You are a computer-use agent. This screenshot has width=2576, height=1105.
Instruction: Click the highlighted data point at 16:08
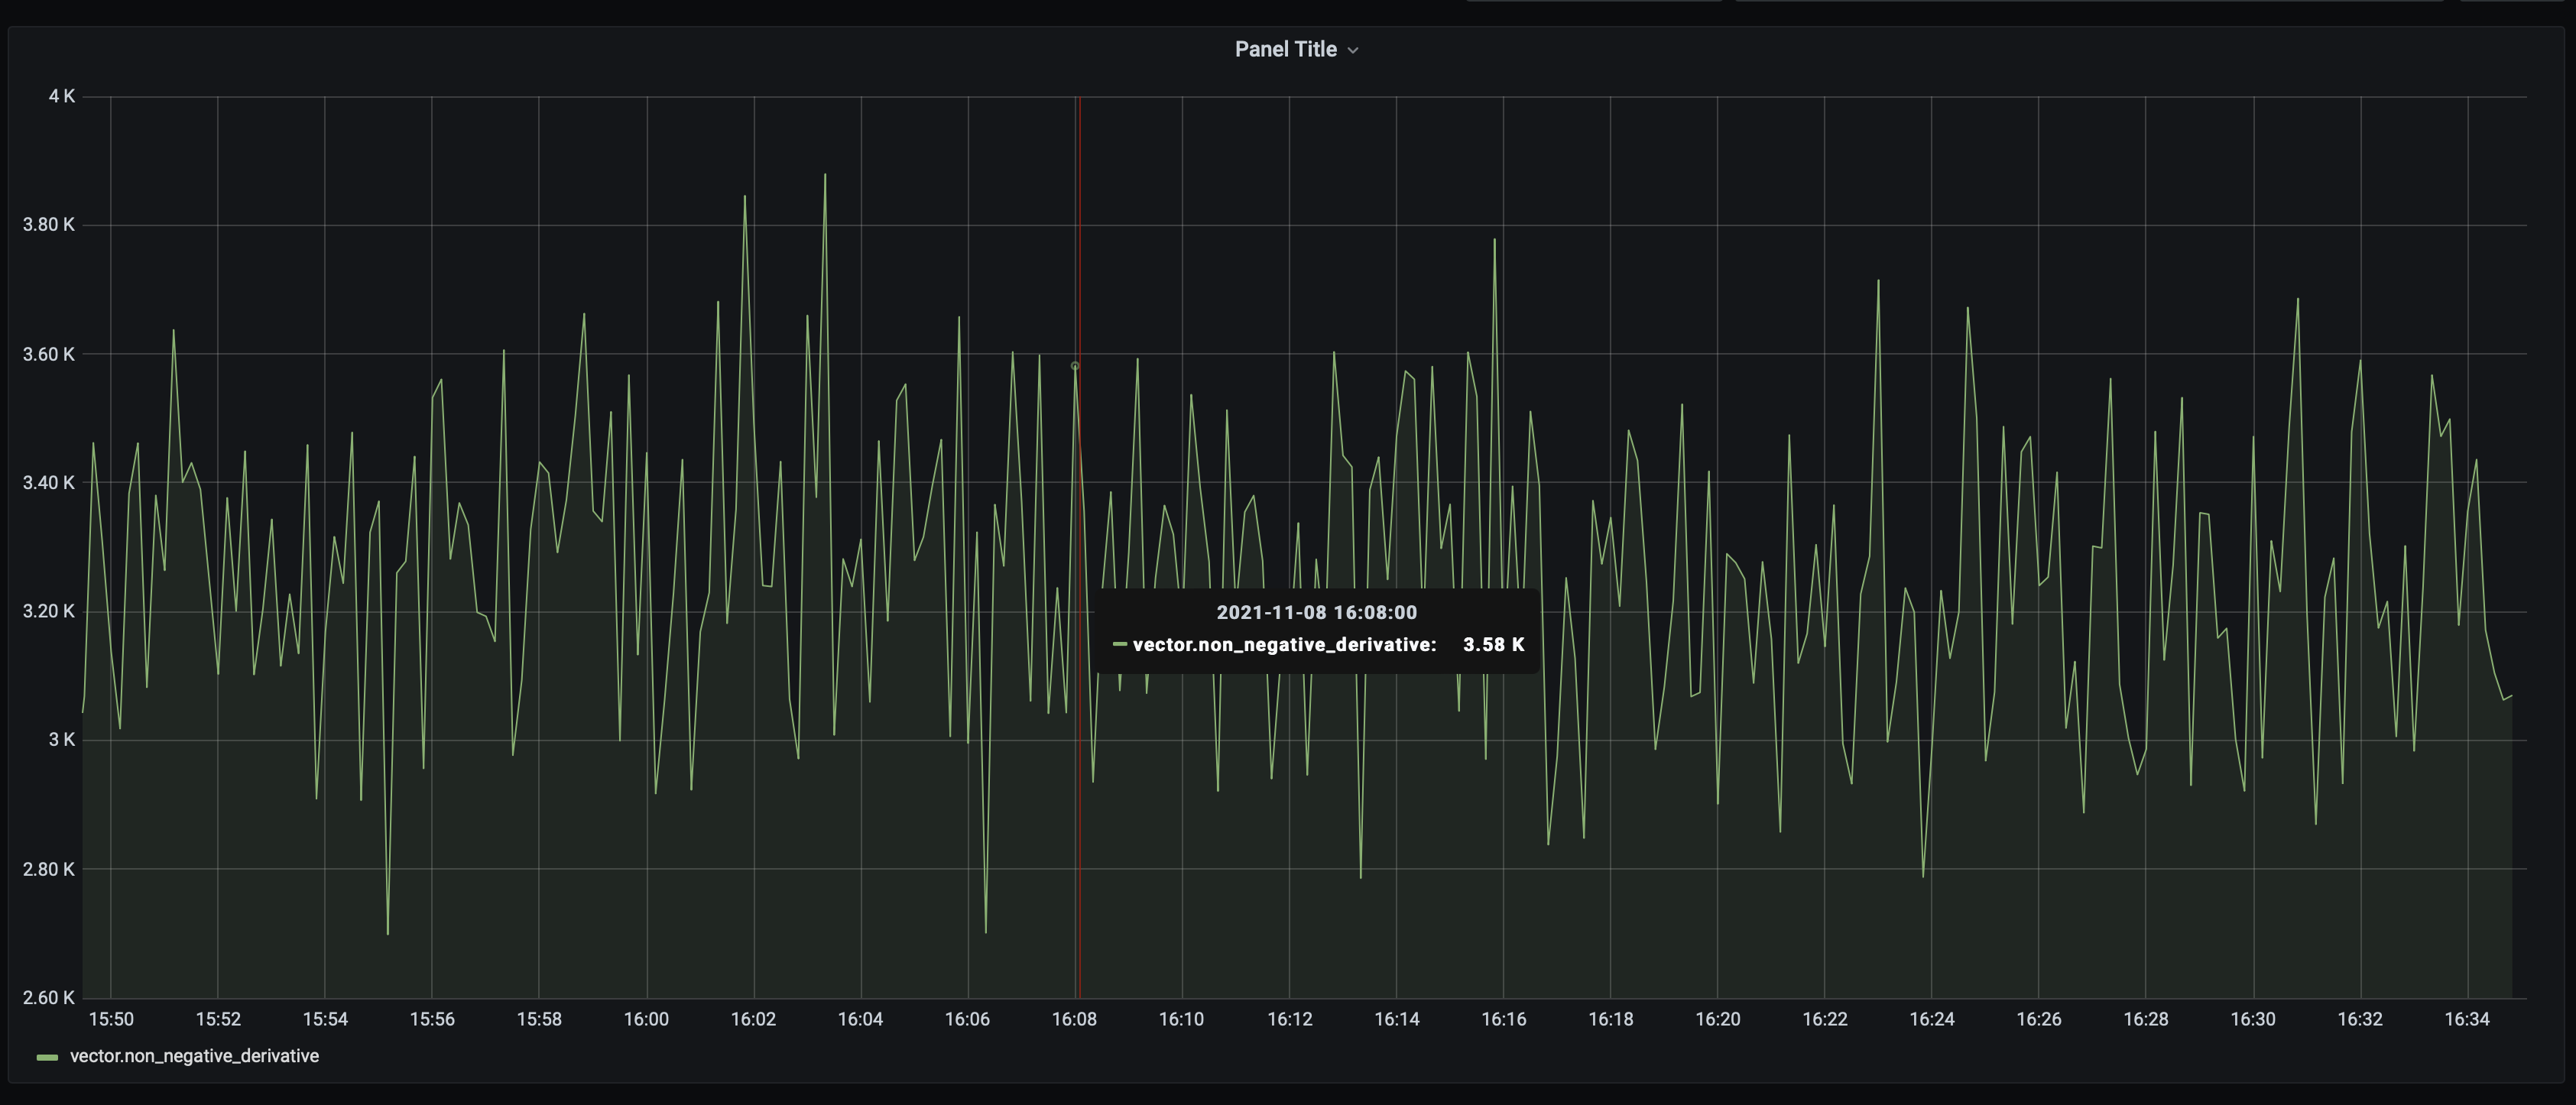coord(1074,366)
